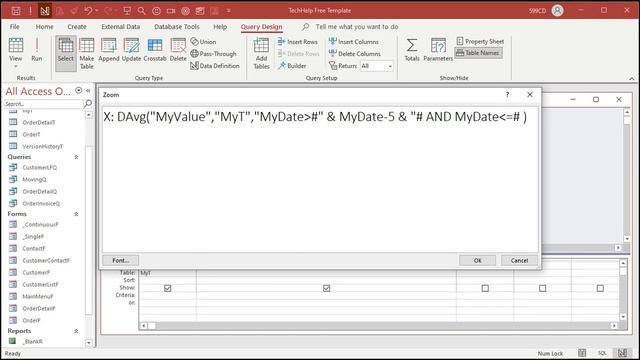The height and width of the screenshot is (360, 640).
Task: Switch to Delete query type
Action: 178,50
